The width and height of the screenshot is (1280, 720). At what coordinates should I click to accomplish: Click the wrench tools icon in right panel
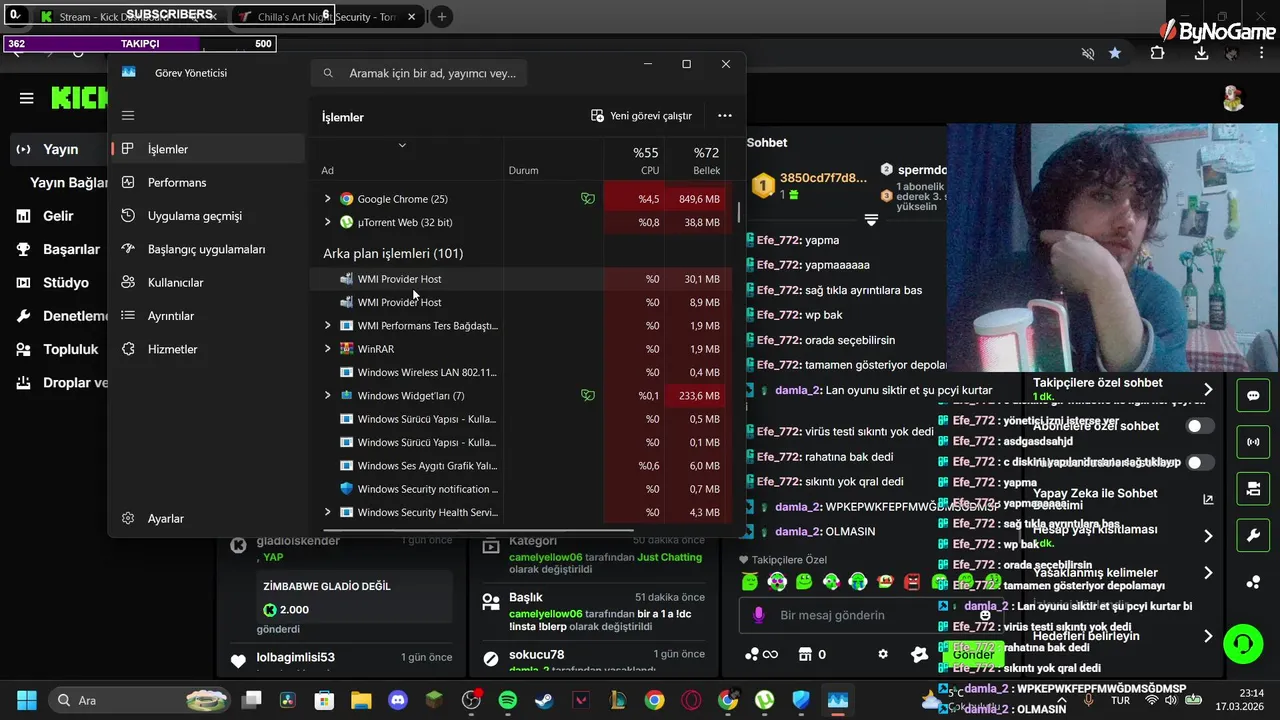pos(1253,535)
